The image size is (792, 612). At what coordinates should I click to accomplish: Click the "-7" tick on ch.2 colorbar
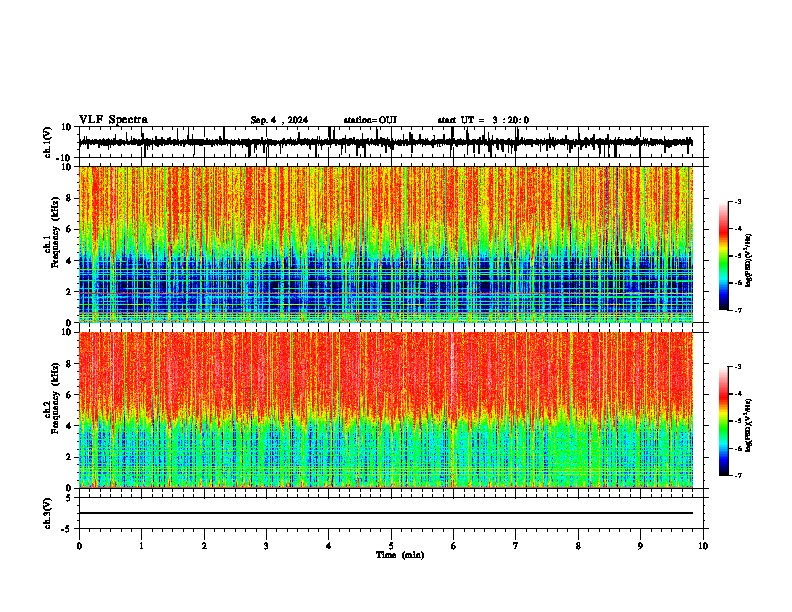(737, 475)
